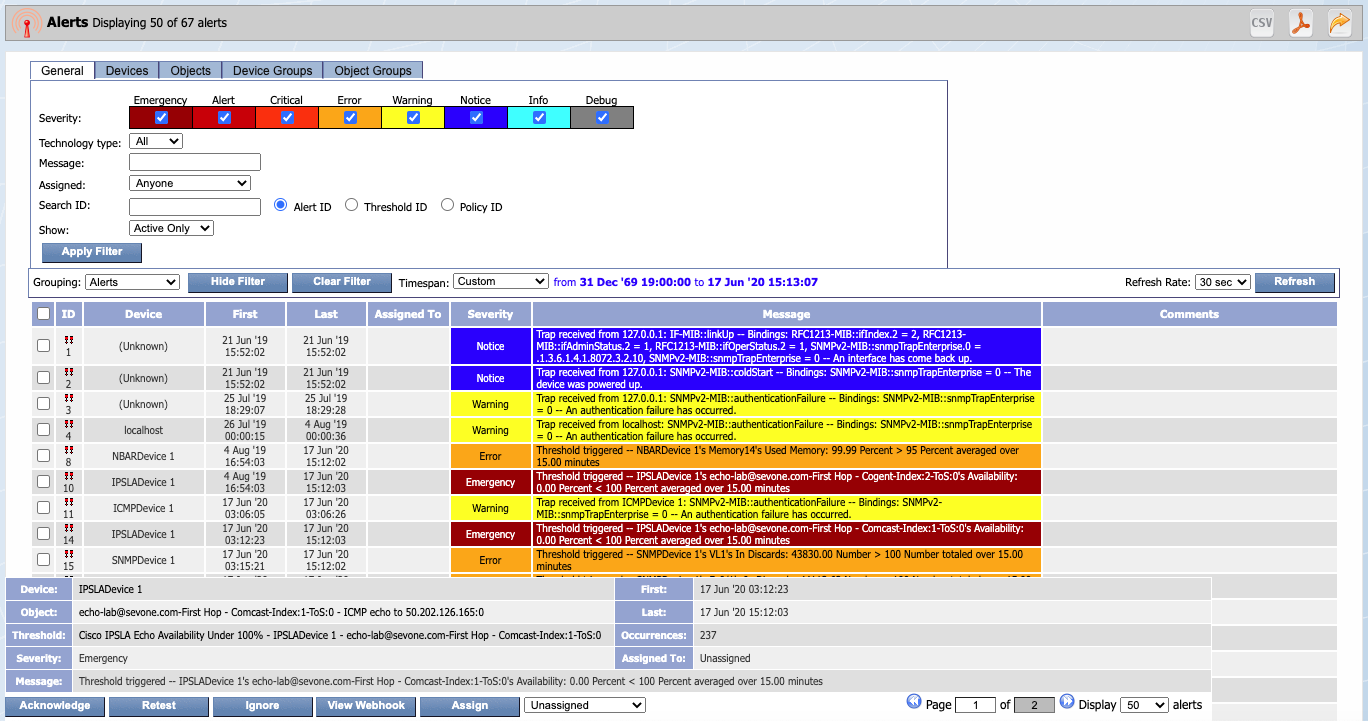1368x721 pixels.
Task: Open Display alerts count dropdown
Action: coord(1144,705)
